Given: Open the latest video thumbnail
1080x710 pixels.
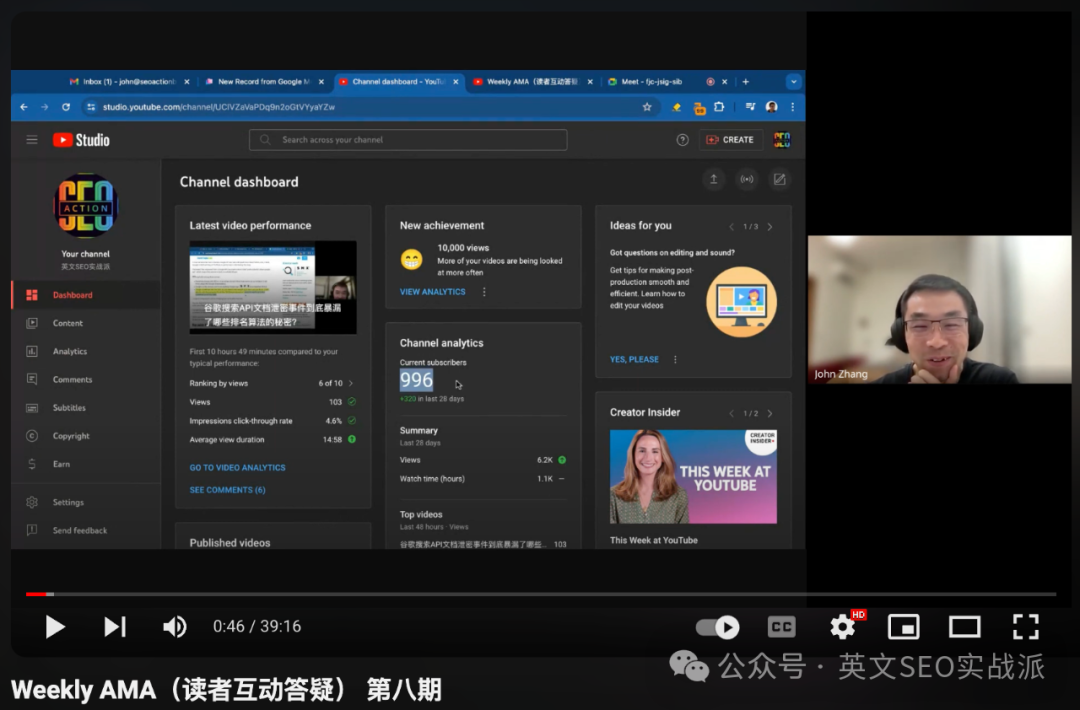Looking at the screenshot, I should click(x=273, y=287).
